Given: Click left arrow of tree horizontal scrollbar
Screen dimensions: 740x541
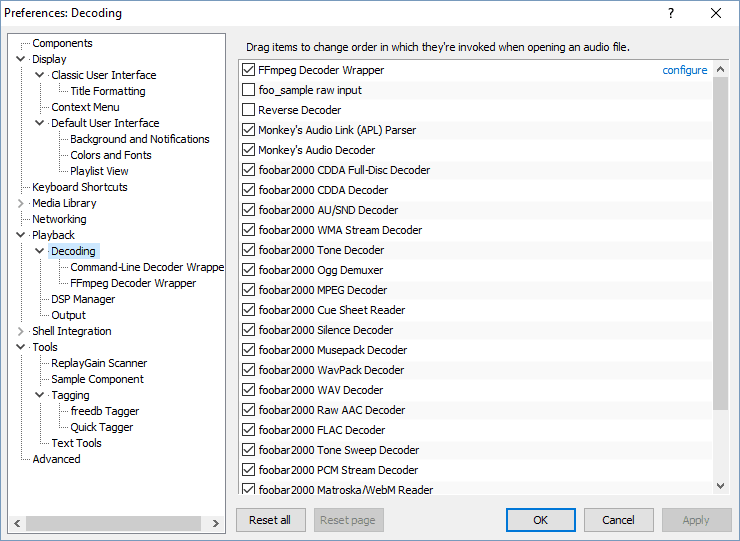Looking at the screenshot, I should [x=17, y=523].
